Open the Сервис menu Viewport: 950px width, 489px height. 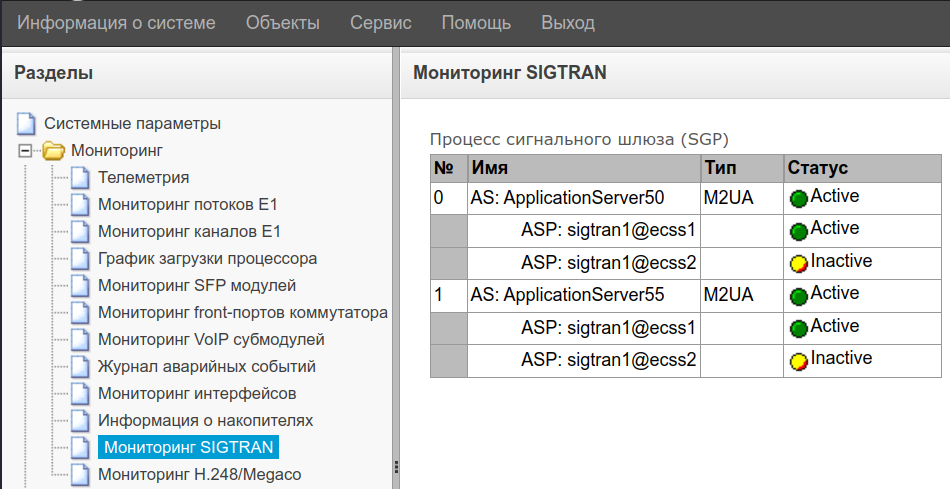pyautogui.click(x=380, y=22)
